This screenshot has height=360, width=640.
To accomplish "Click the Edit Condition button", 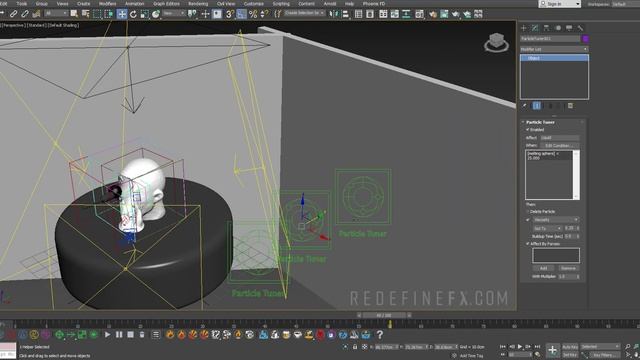I will (x=559, y=146).
